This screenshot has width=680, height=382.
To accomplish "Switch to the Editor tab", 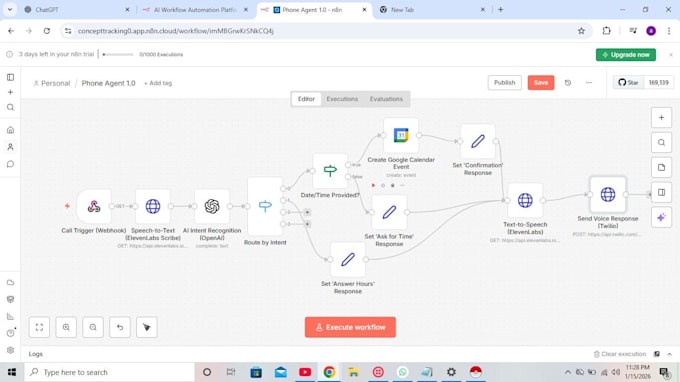I will coord(306,99).
